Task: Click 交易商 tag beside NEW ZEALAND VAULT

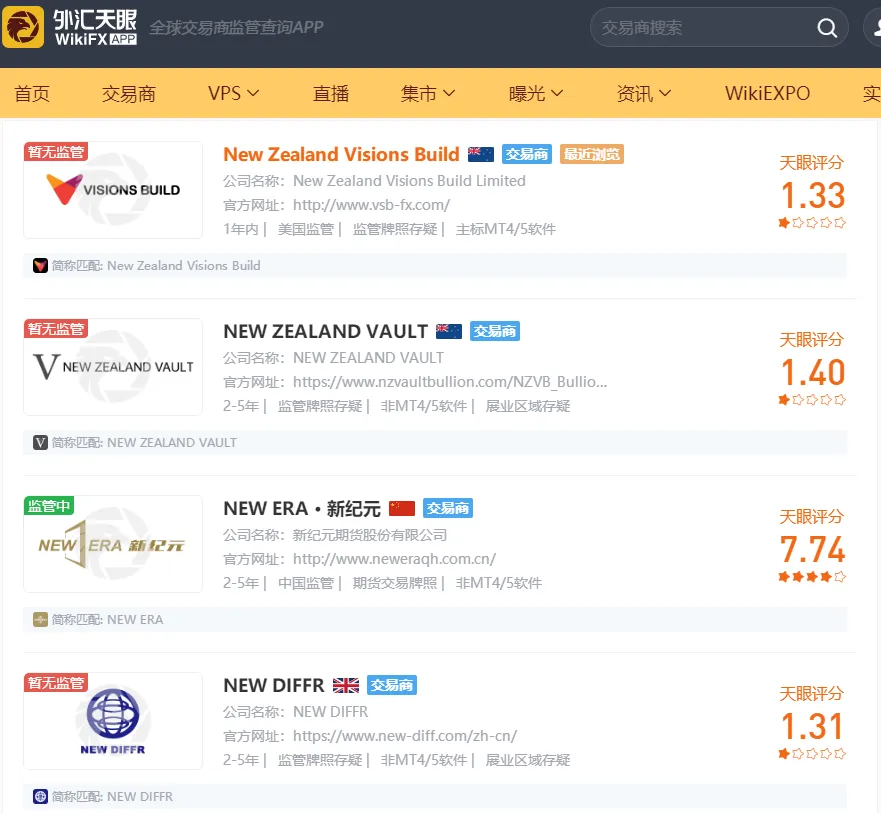Action: pyautogui.click(x=494, y=331)
